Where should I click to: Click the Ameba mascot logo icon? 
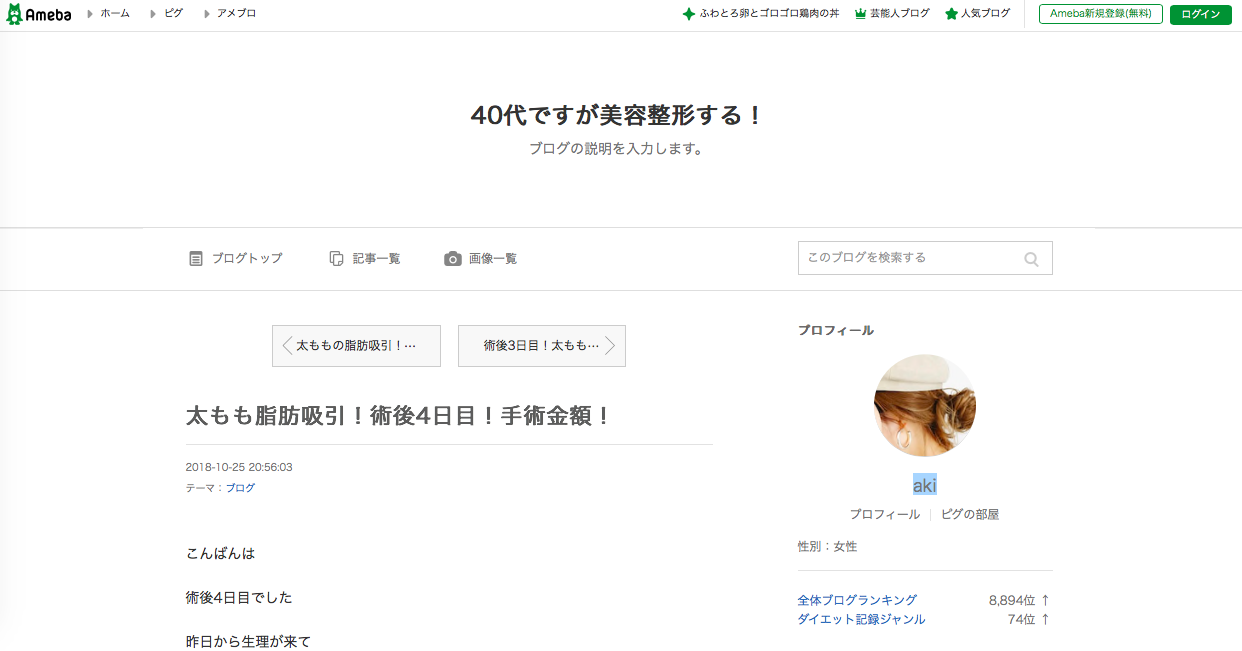(18, 13)
